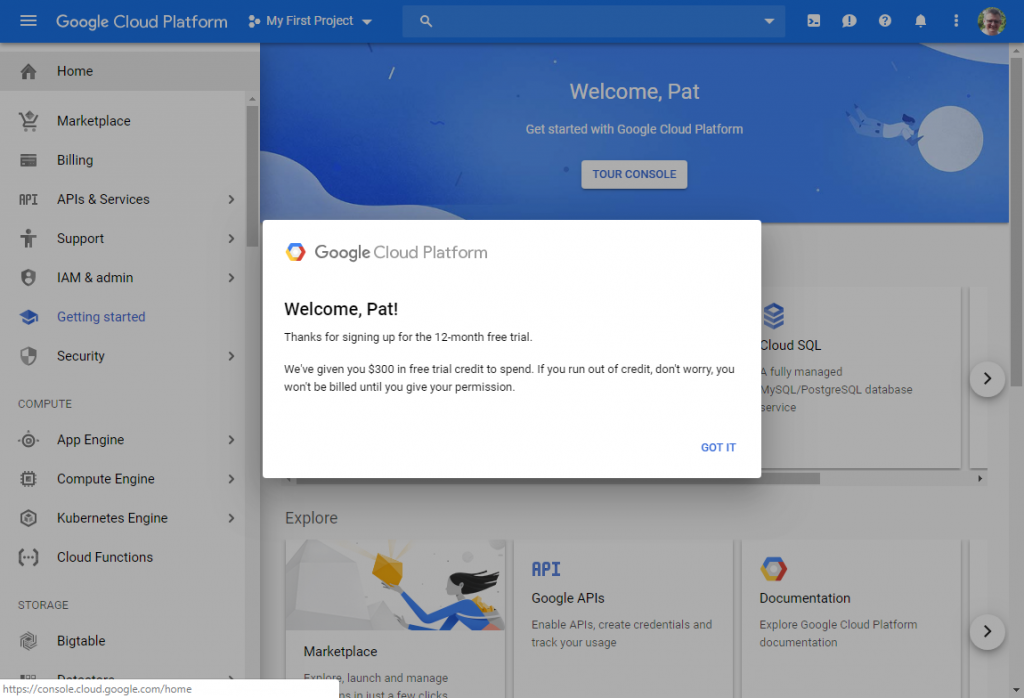Image resolution: width=1024 pixels, height=698 pixels.
Task: Open the Google APIs card
Action: (623, 618)
